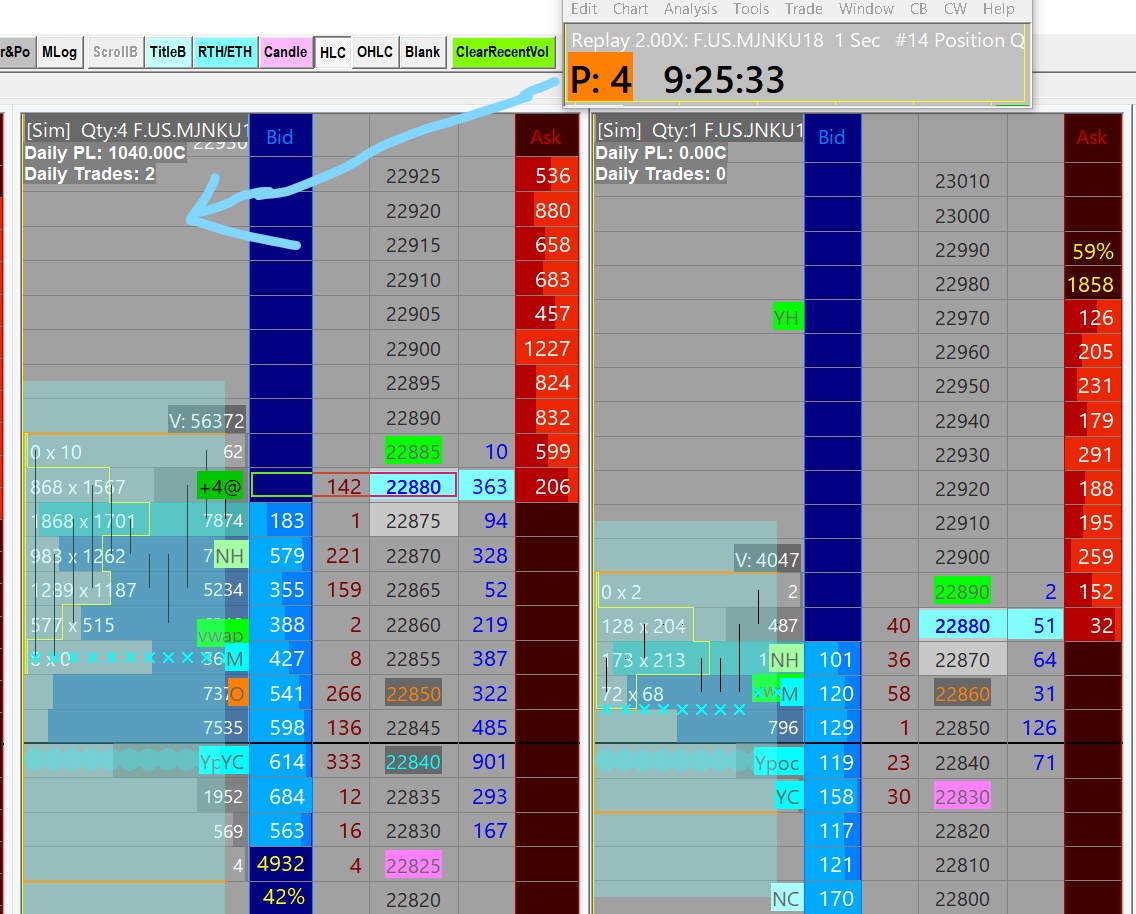Screen dimensions: 1136x914
Task: Open the Edit menu
Action: (583, 9)
